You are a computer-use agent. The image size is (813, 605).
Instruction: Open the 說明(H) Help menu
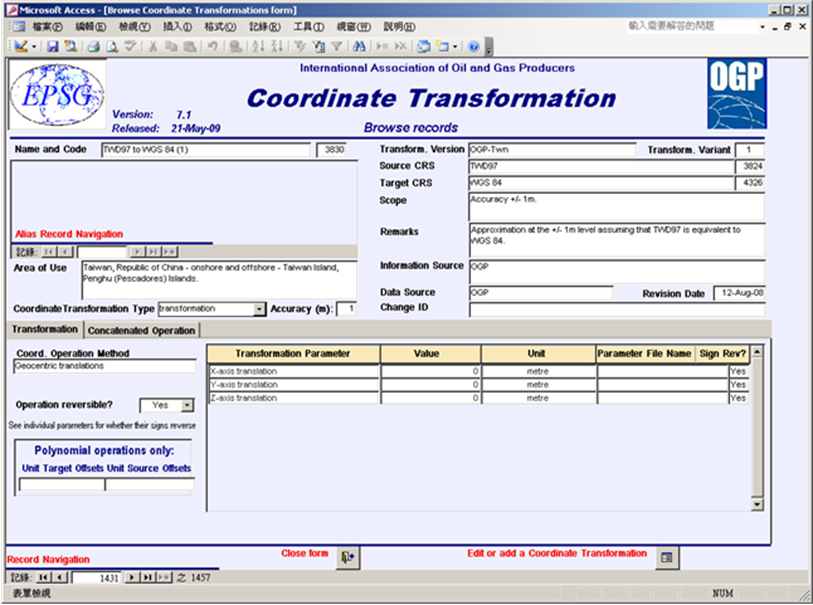point(399,26)
